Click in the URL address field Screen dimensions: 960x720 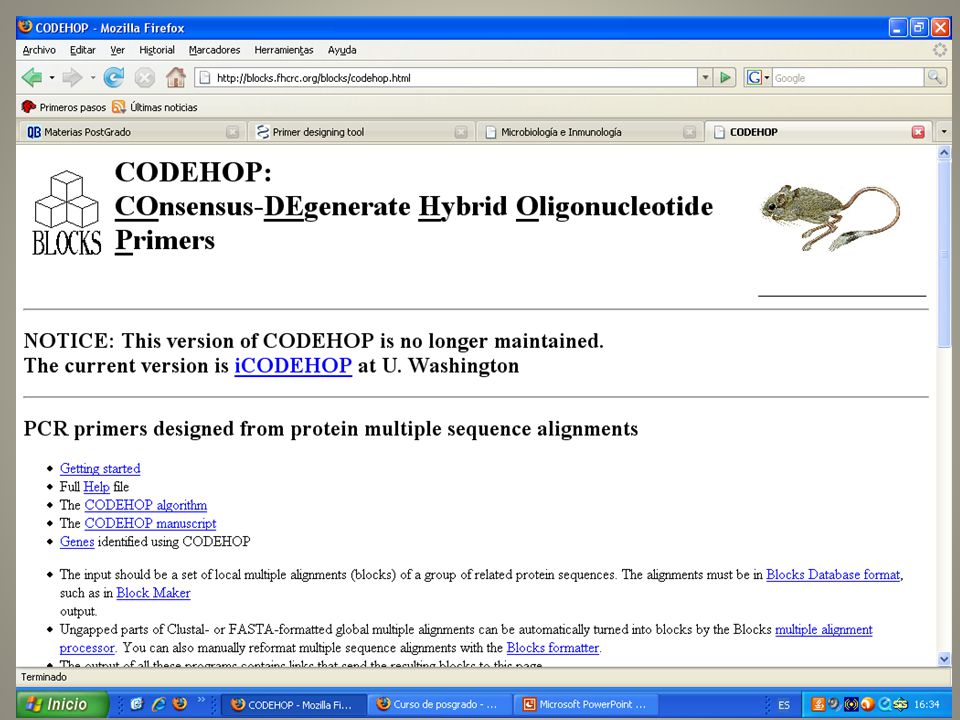456,78
